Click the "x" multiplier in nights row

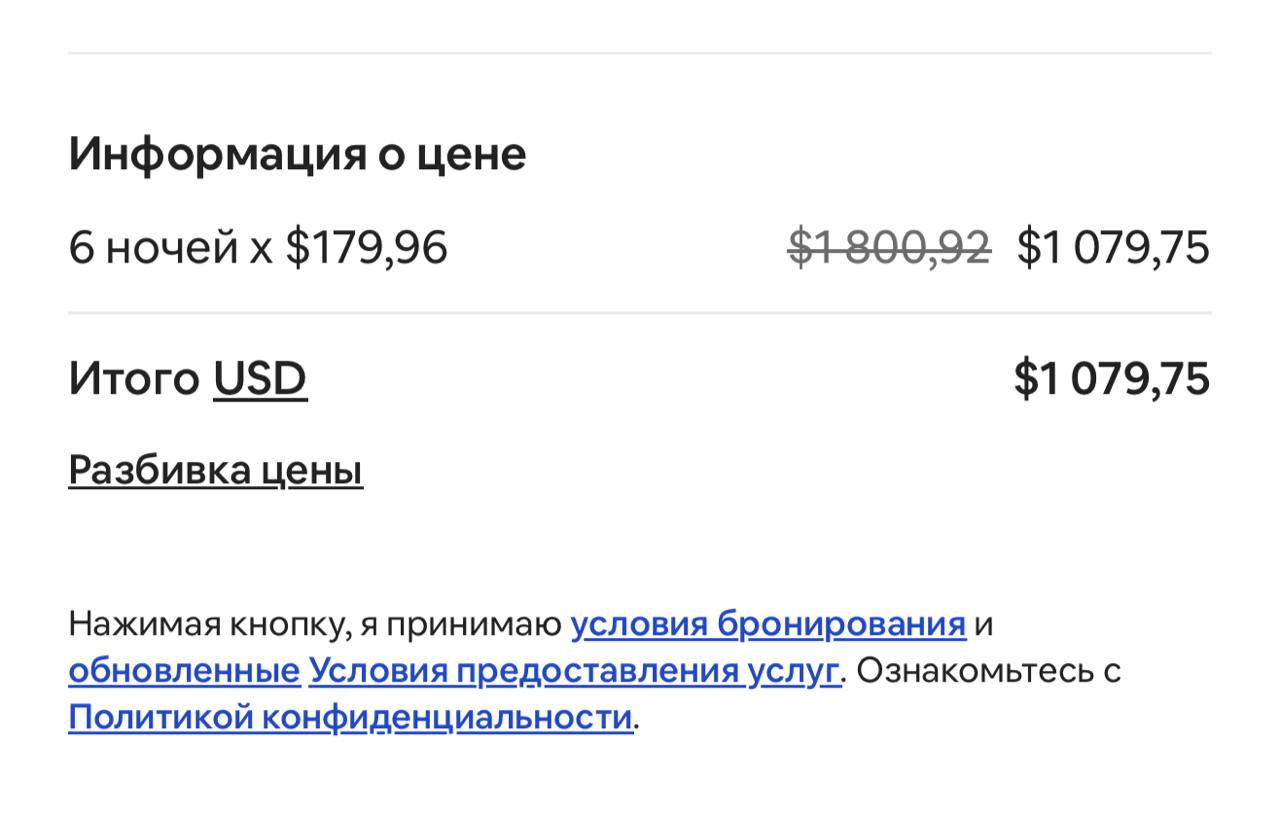(x=261, y=248)
